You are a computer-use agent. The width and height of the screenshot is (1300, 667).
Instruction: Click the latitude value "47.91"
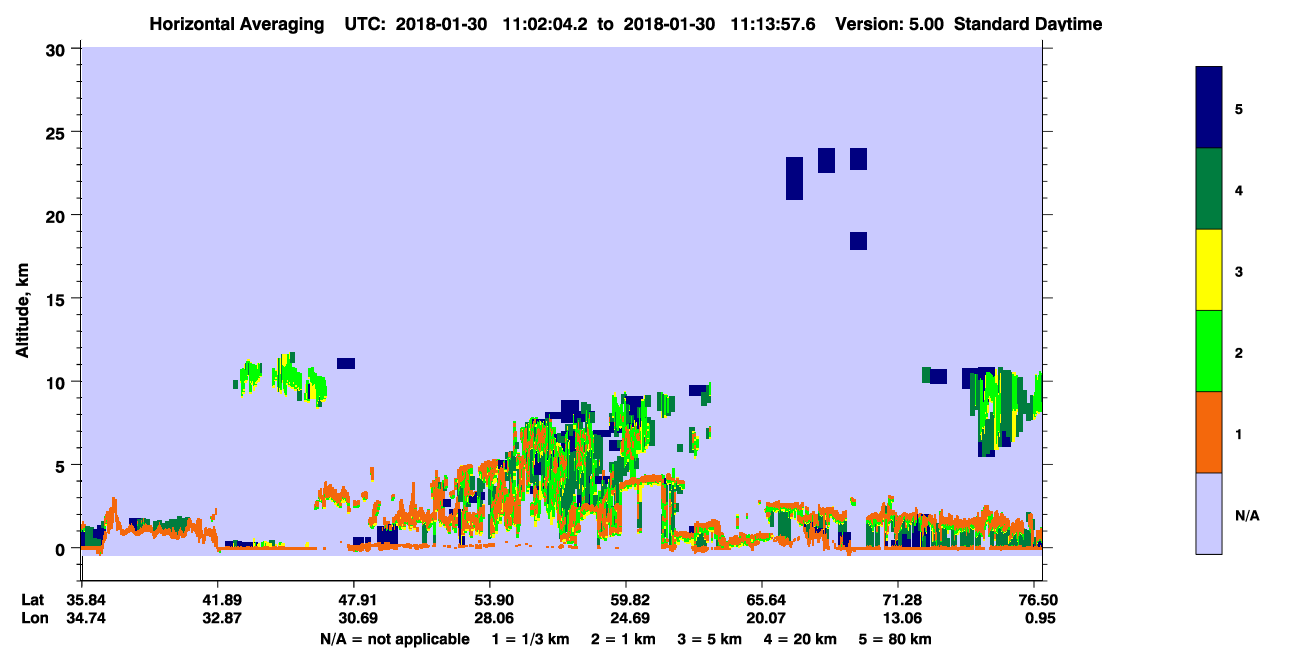[353, 600]
